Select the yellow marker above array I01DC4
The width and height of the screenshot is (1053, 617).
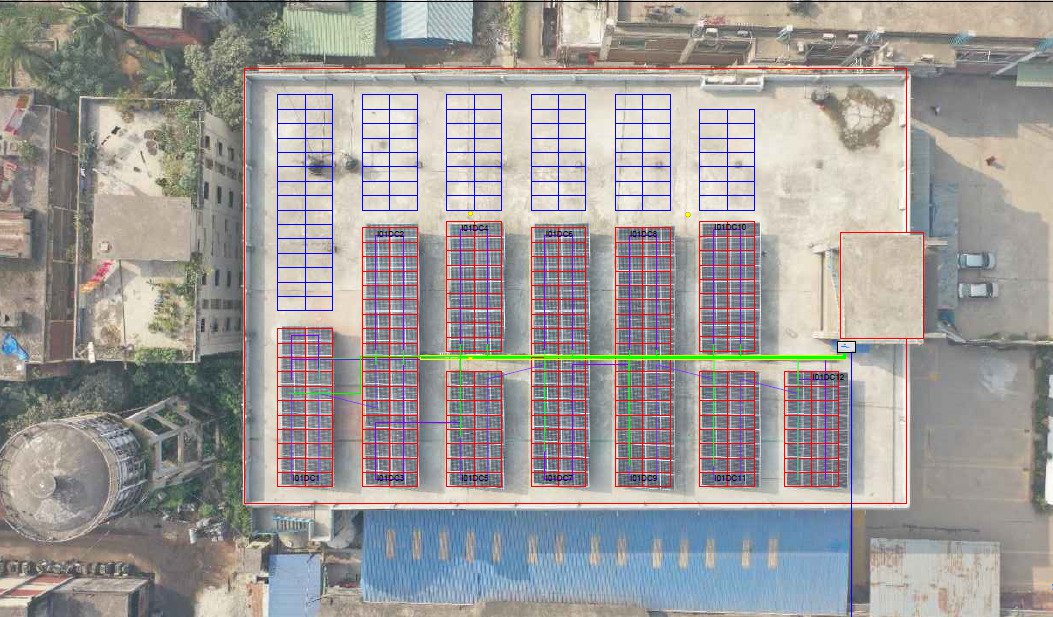(x=470, y=214)
